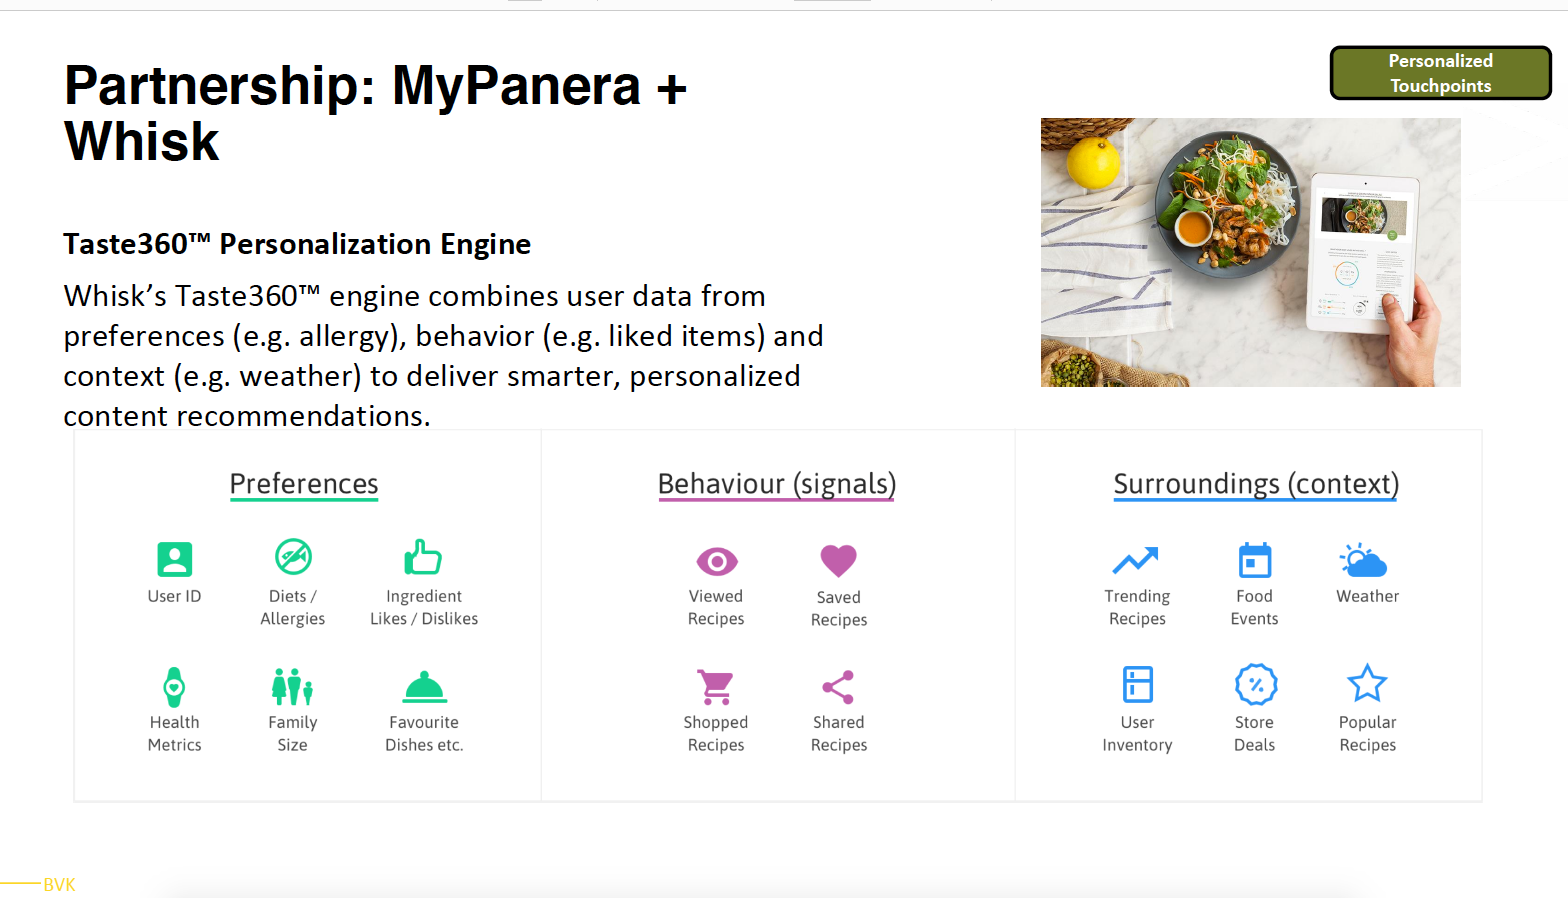The height and width of the screenshot is (898, 1568).
Task: Select the salad and tablet photo
Action: click(1250, 252)
